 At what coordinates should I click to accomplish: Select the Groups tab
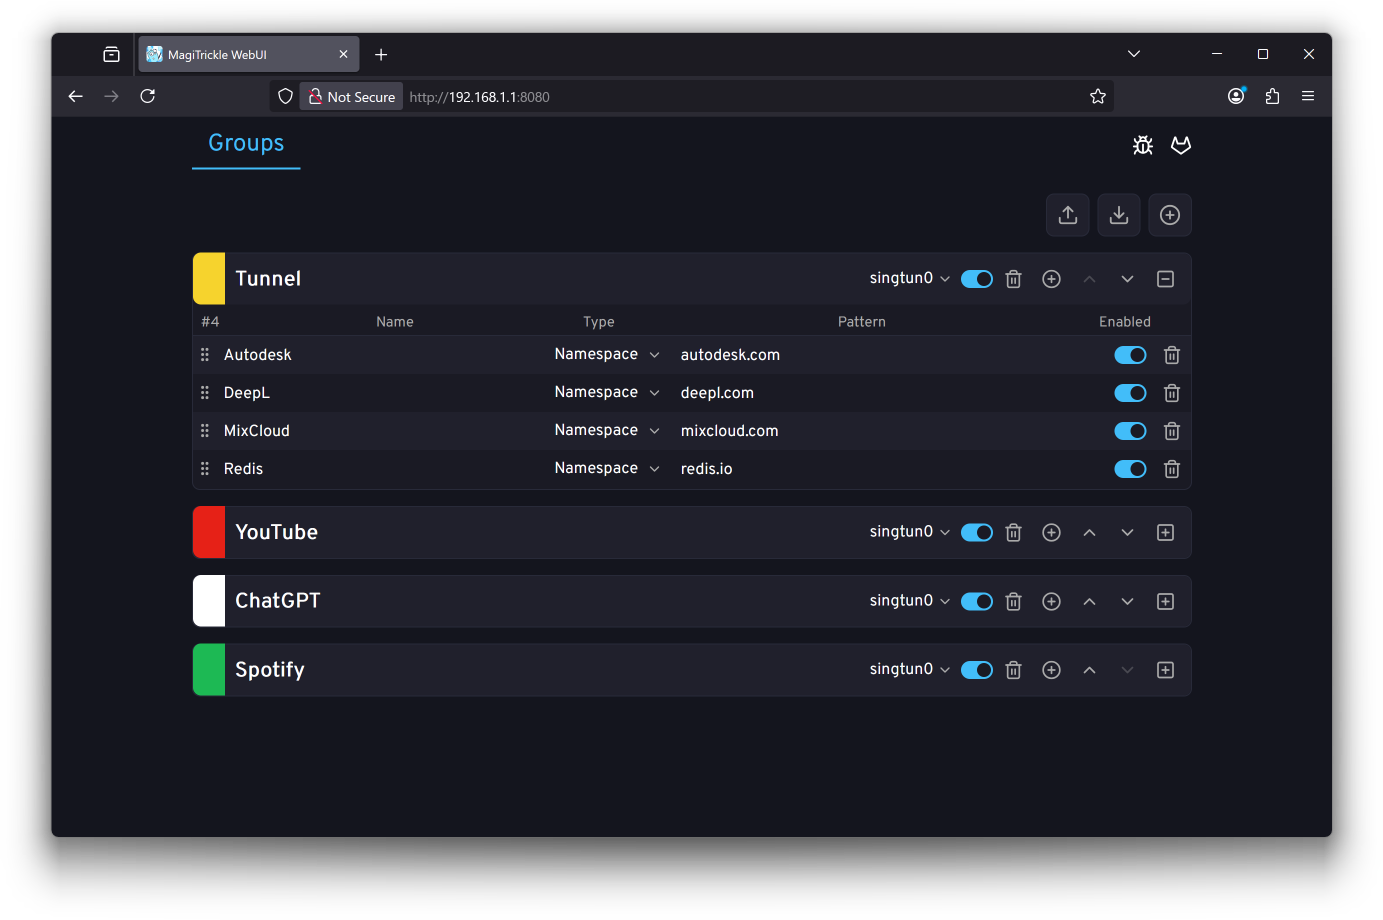[x=246, y=143]
